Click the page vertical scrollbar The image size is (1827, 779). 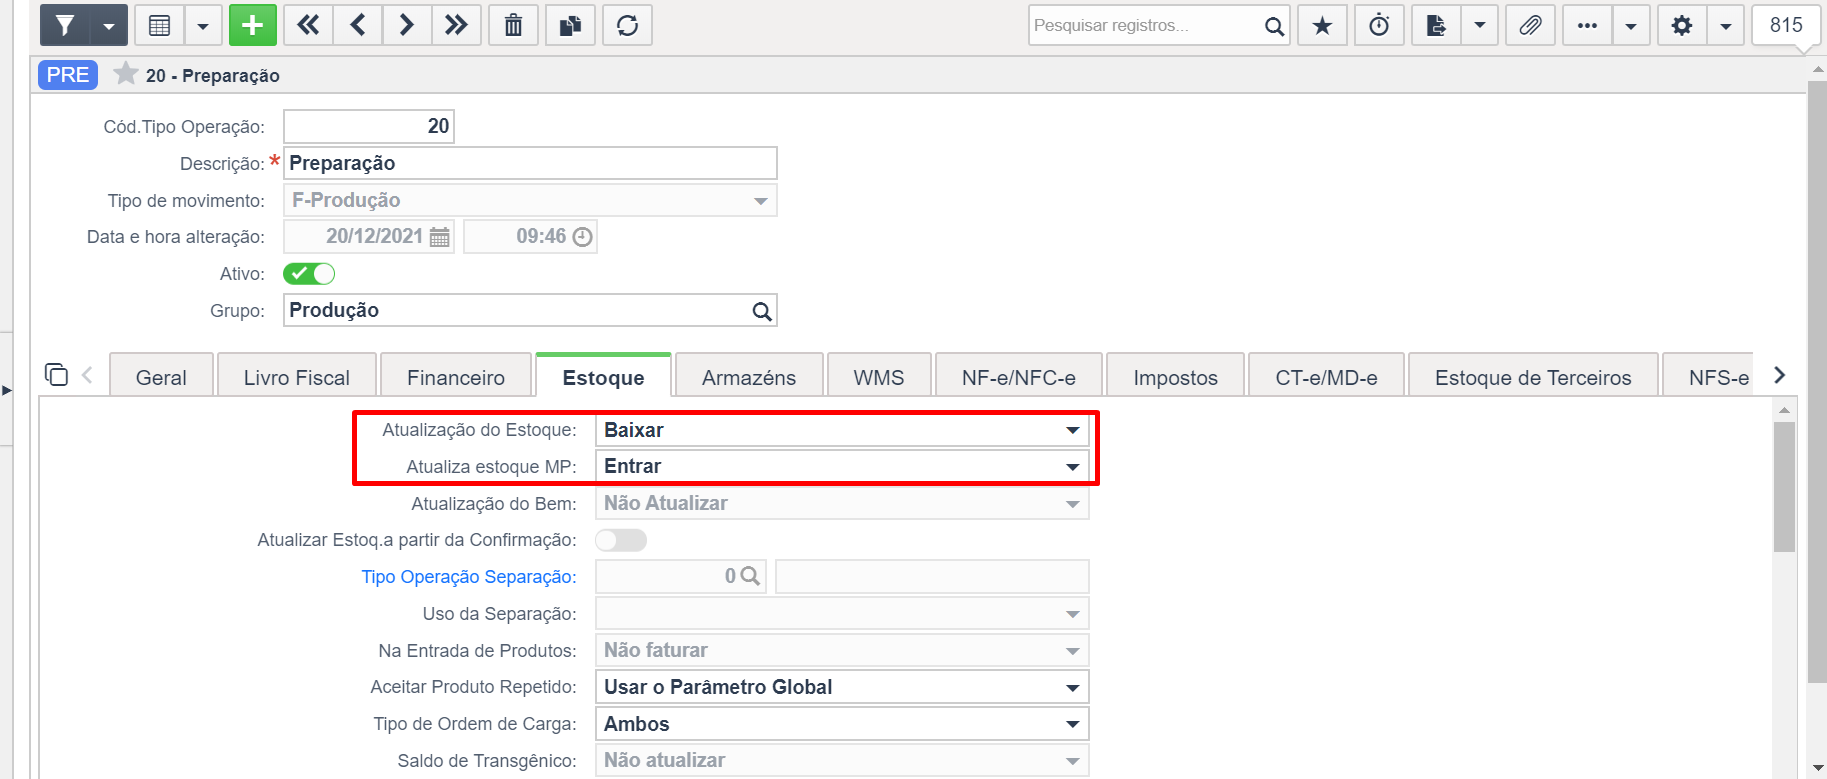[1817, 380]
